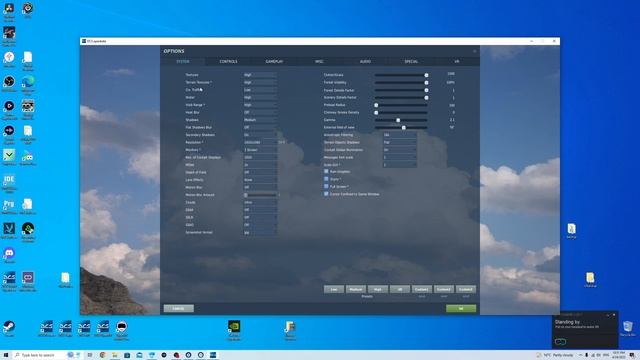Open the Terrain Objects Shadows dropdown

coord(400,142)
